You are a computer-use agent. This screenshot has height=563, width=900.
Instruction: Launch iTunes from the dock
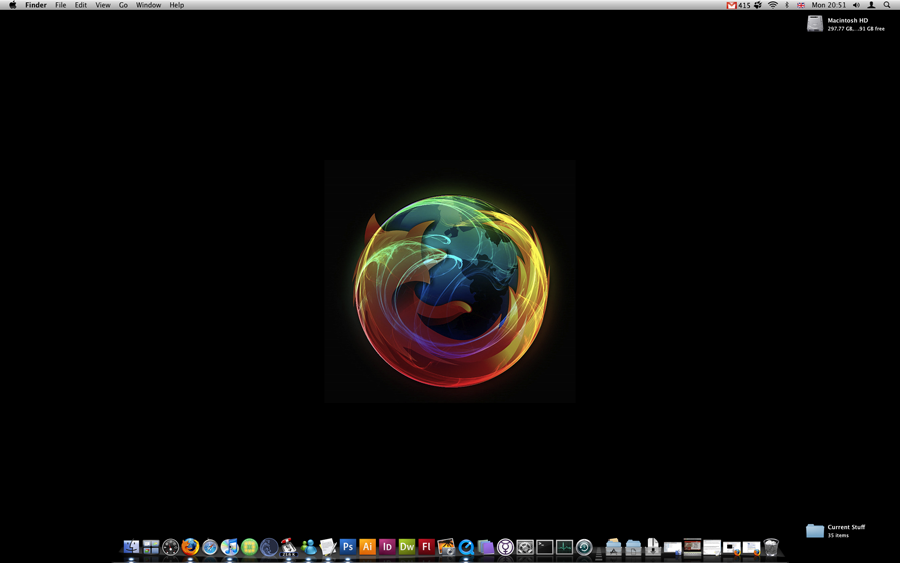pos(230,547)
